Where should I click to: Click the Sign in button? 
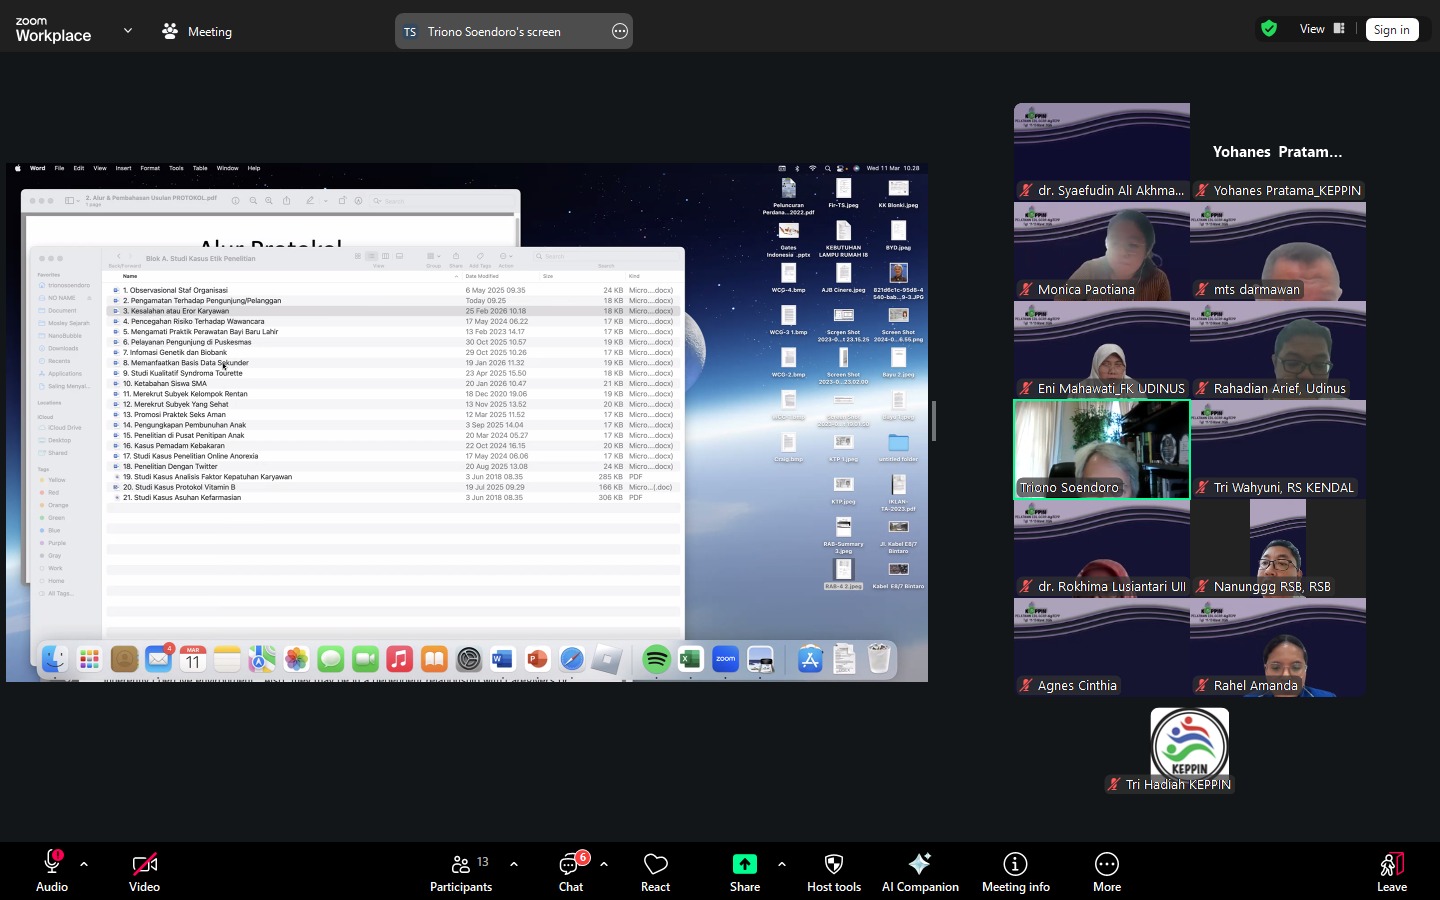pos(1391,30)
